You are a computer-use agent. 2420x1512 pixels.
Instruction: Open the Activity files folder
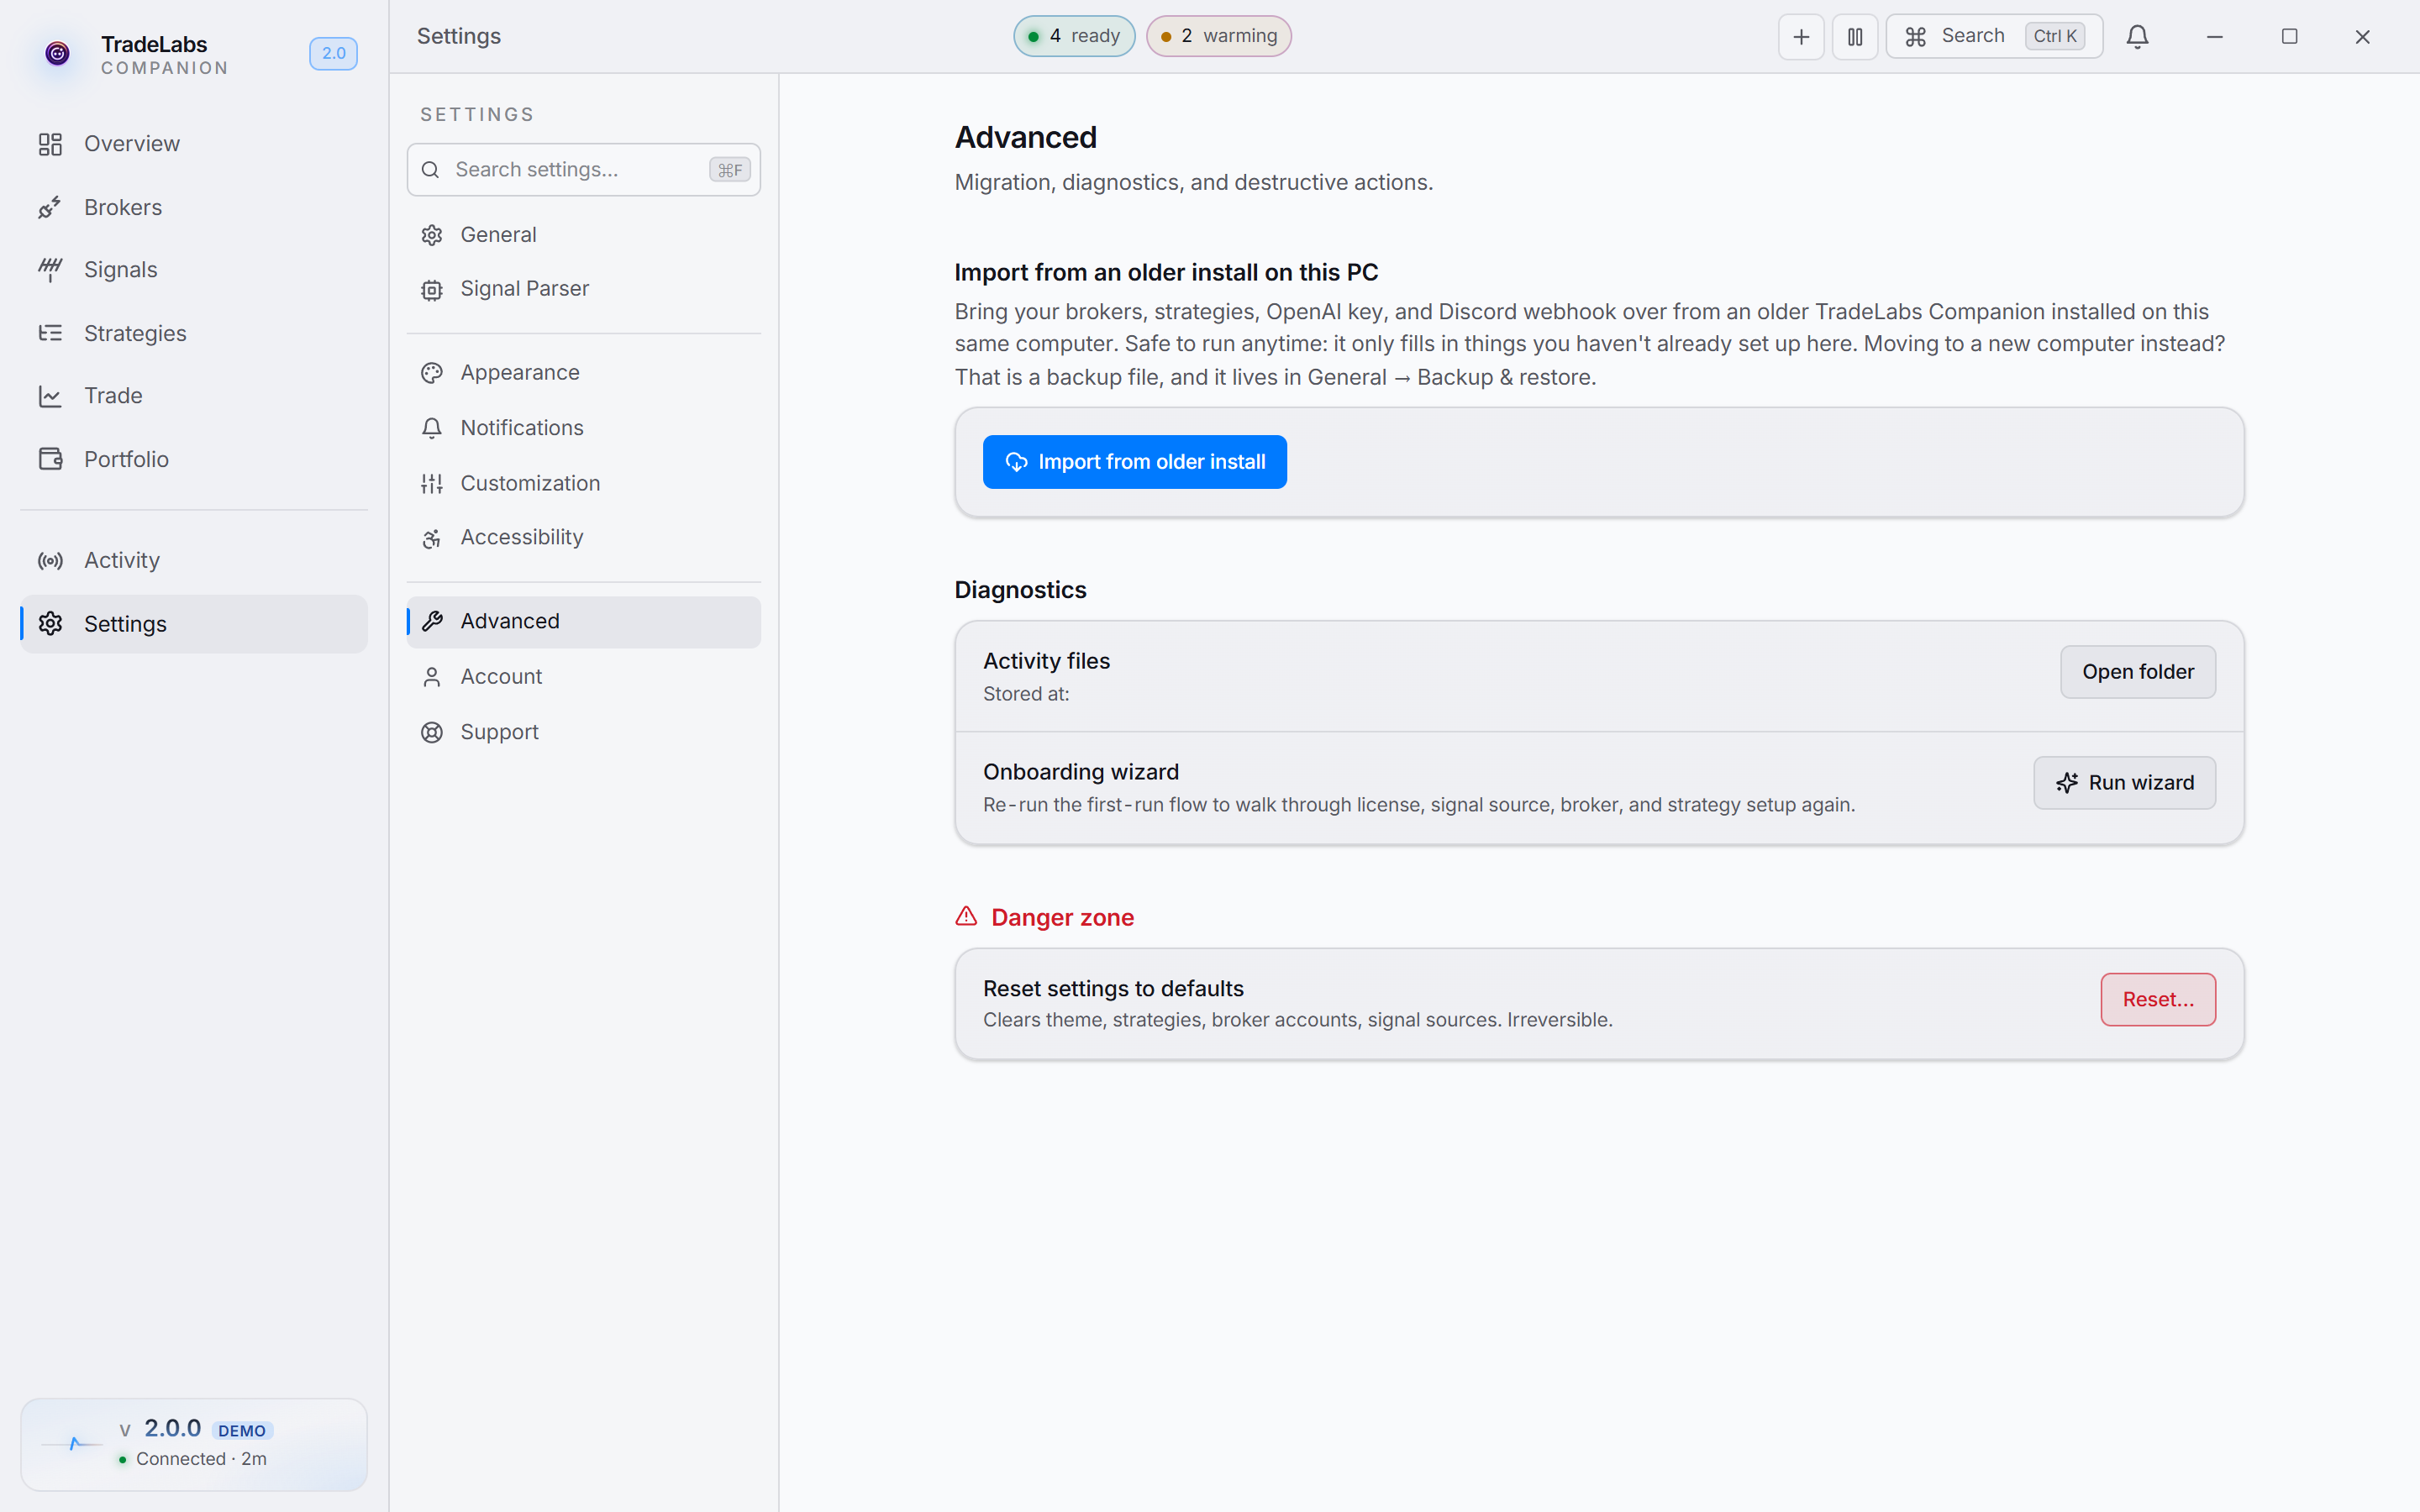[x=2138, y=672]
